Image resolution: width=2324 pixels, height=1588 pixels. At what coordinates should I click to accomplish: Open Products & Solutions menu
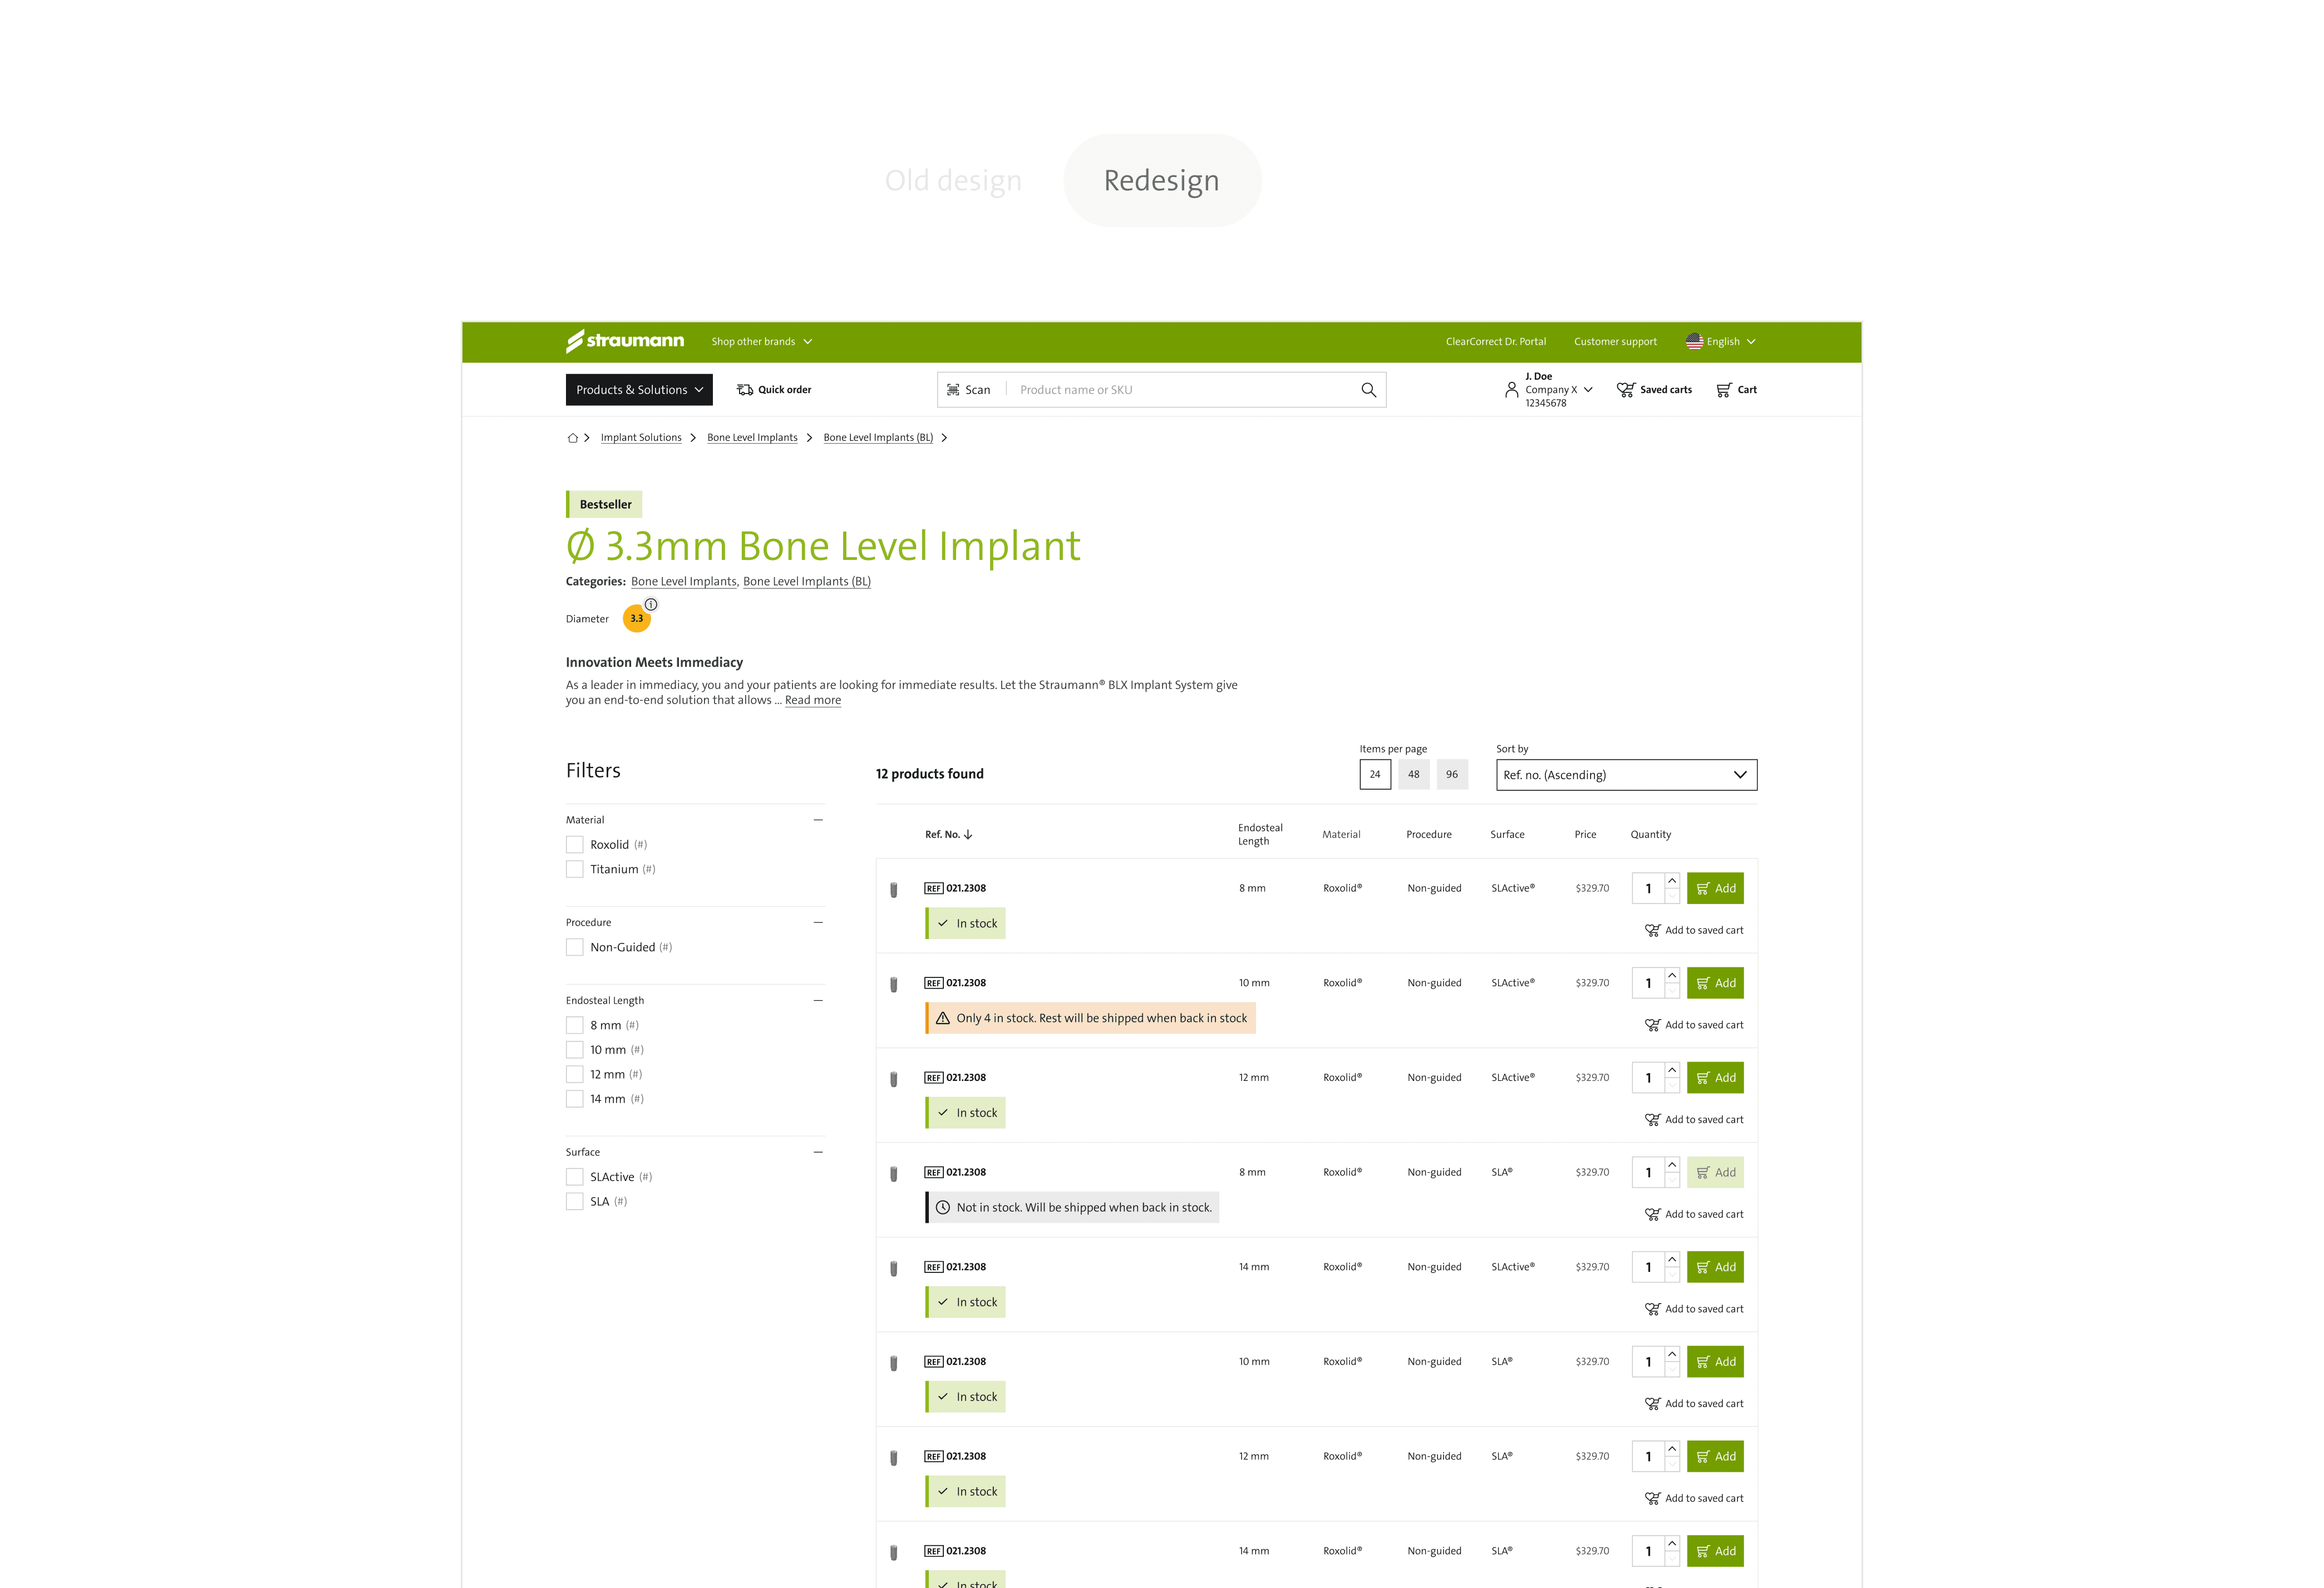[639, 390]
